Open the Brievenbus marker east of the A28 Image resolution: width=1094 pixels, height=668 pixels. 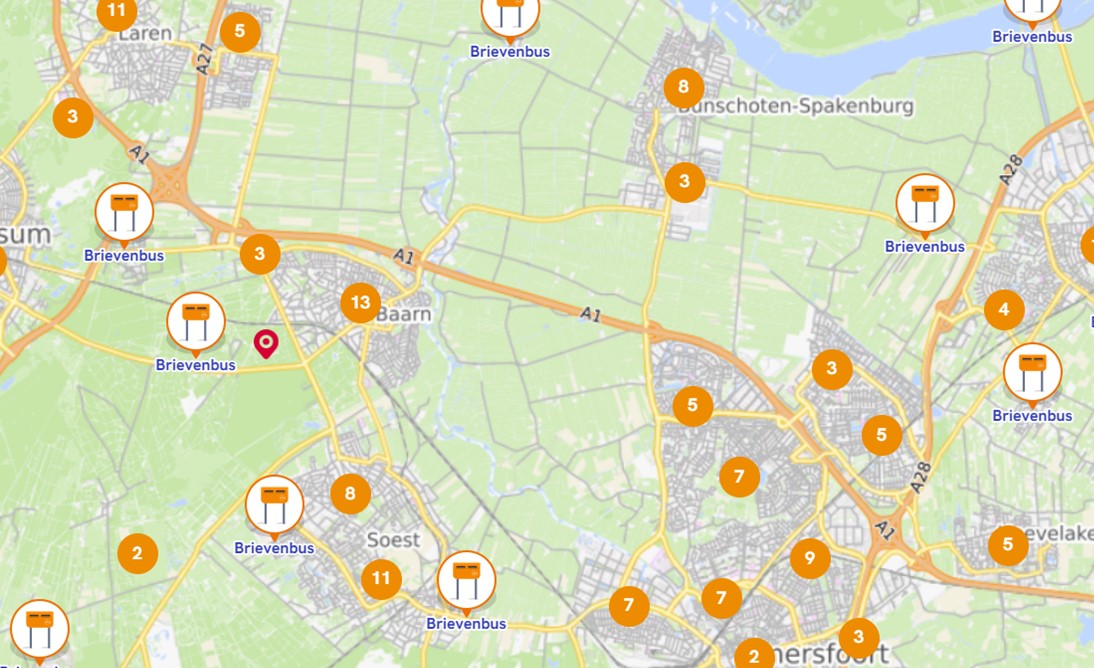[x=1033, y=373]
